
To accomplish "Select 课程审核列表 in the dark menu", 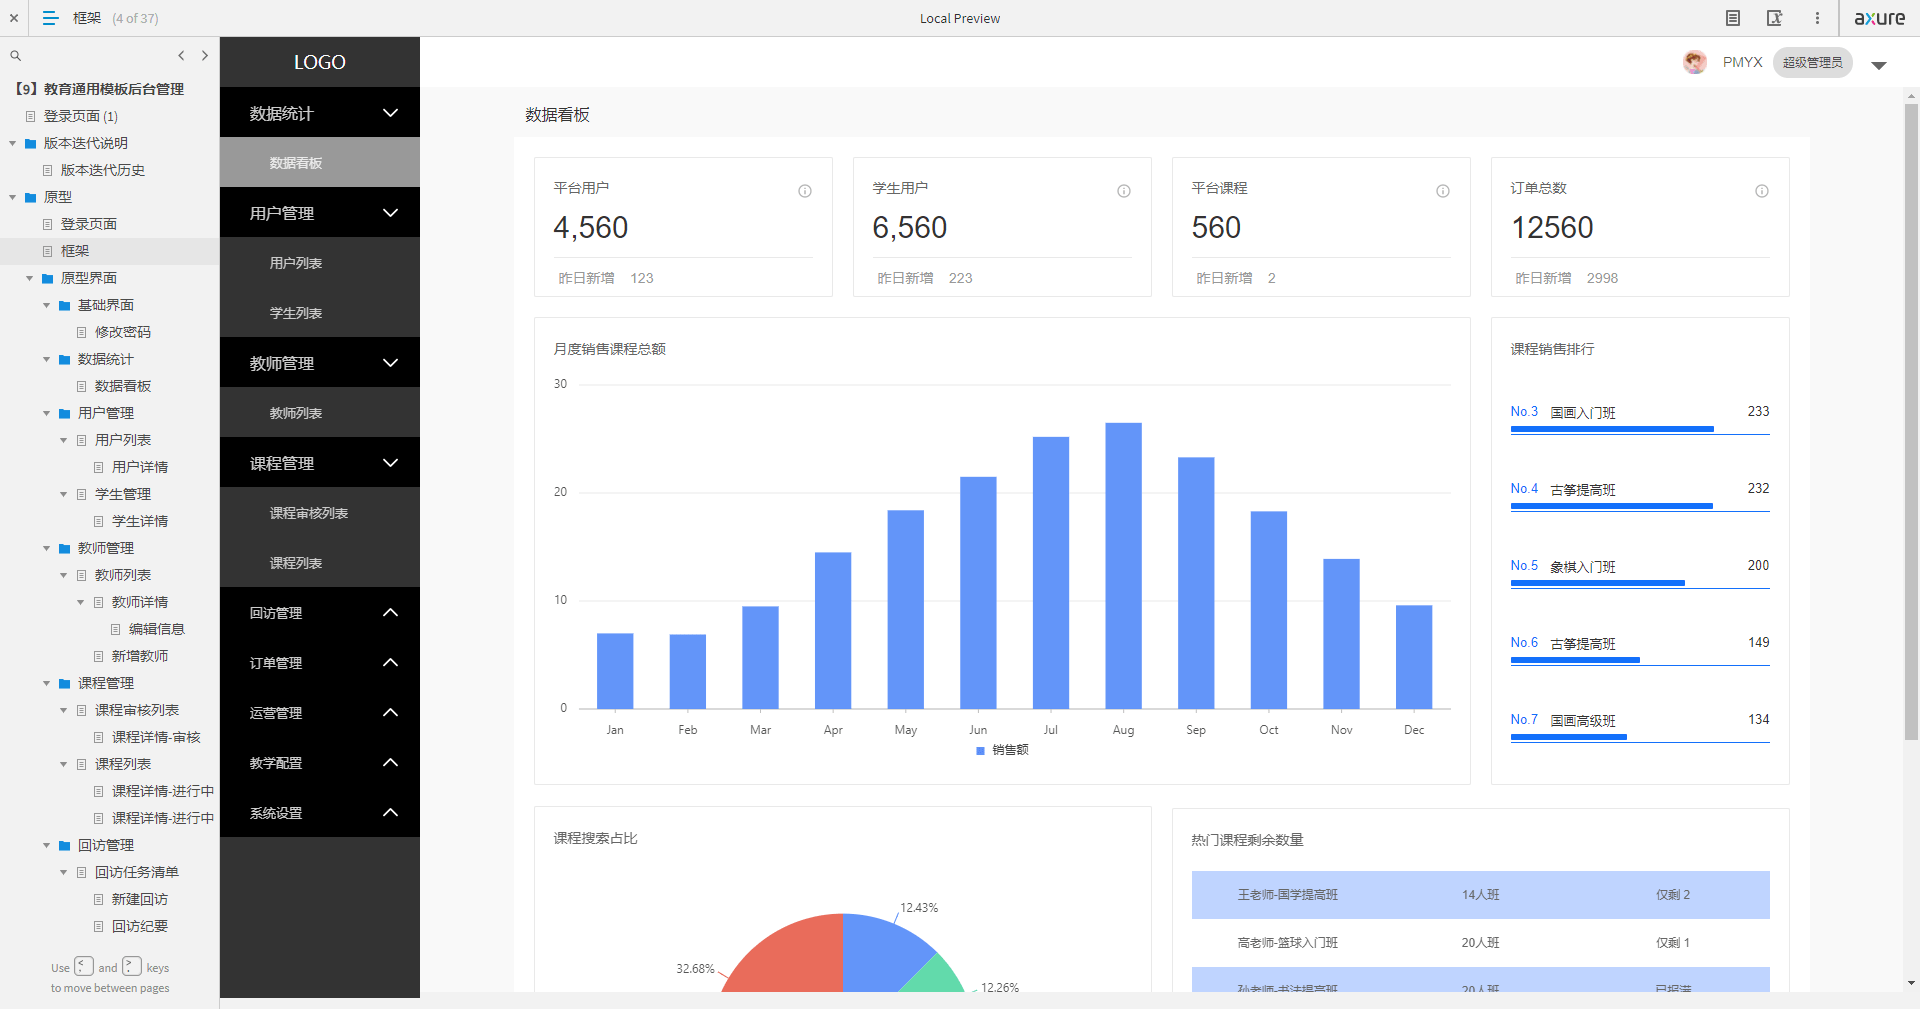I will click(320, 512).
